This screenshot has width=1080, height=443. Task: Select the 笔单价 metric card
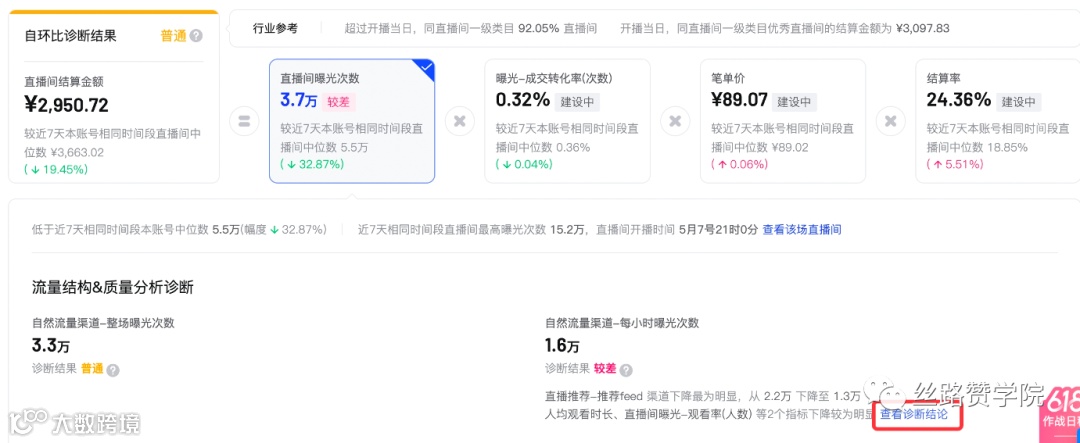[782, 121]
